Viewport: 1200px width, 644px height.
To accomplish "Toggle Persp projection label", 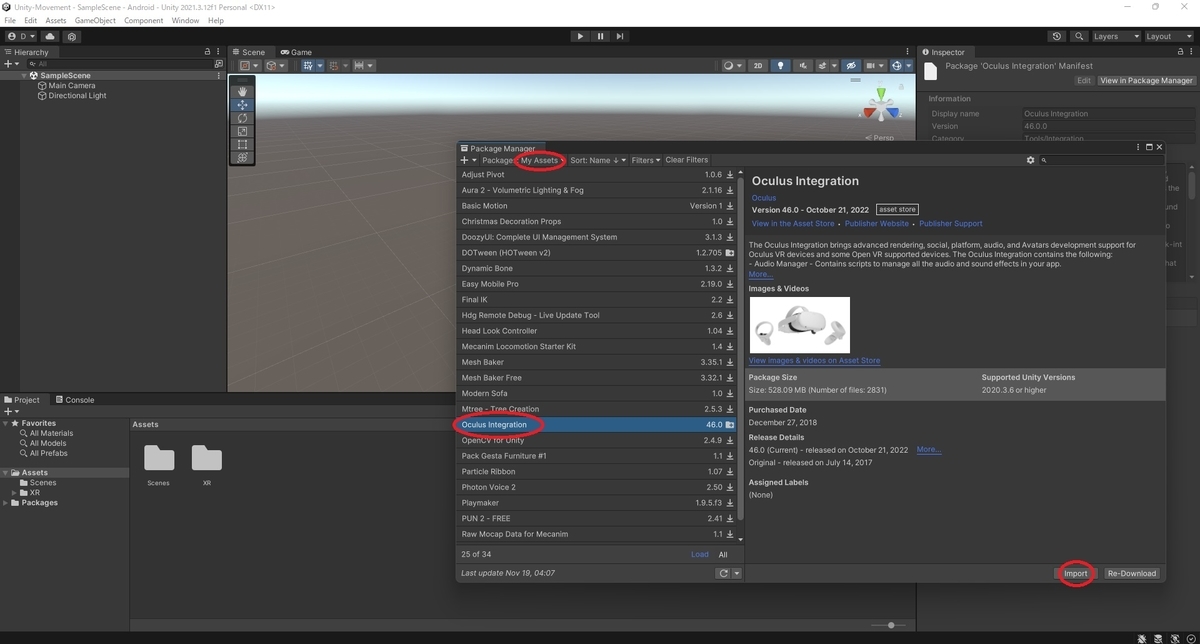I will point(882,138).
